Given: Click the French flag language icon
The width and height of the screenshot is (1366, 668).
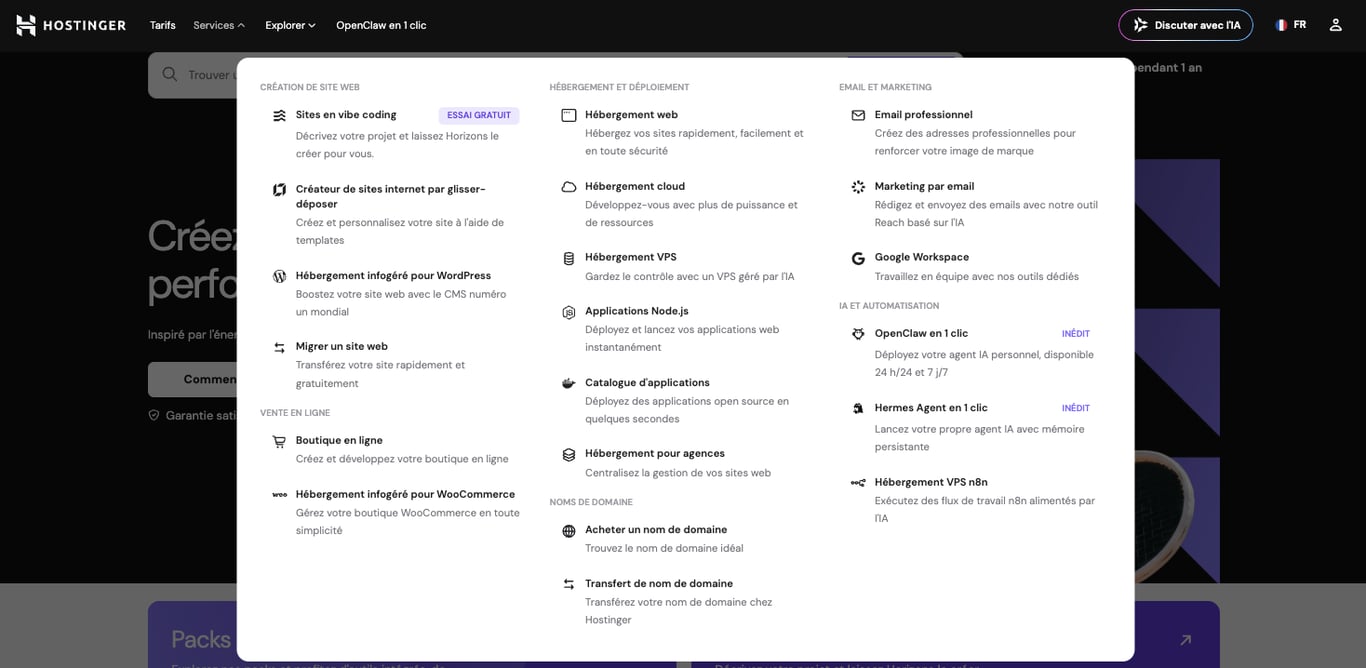Looking at the screenshot, I should point(1281,25).
